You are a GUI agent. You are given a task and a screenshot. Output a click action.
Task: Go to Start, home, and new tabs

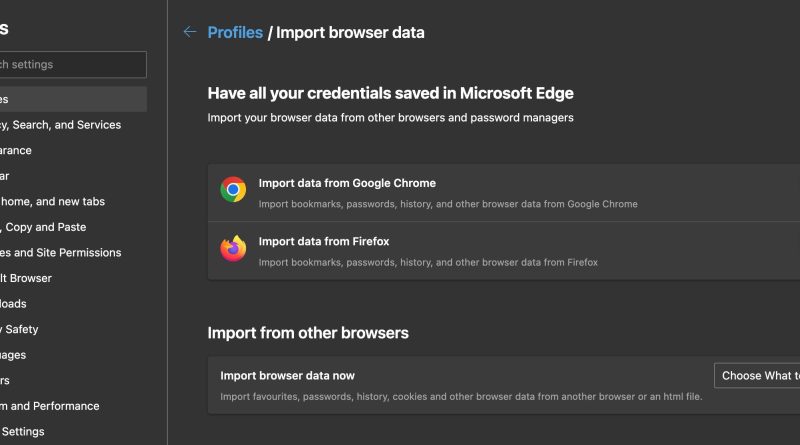pyautogui.click(x=52, y=202)
